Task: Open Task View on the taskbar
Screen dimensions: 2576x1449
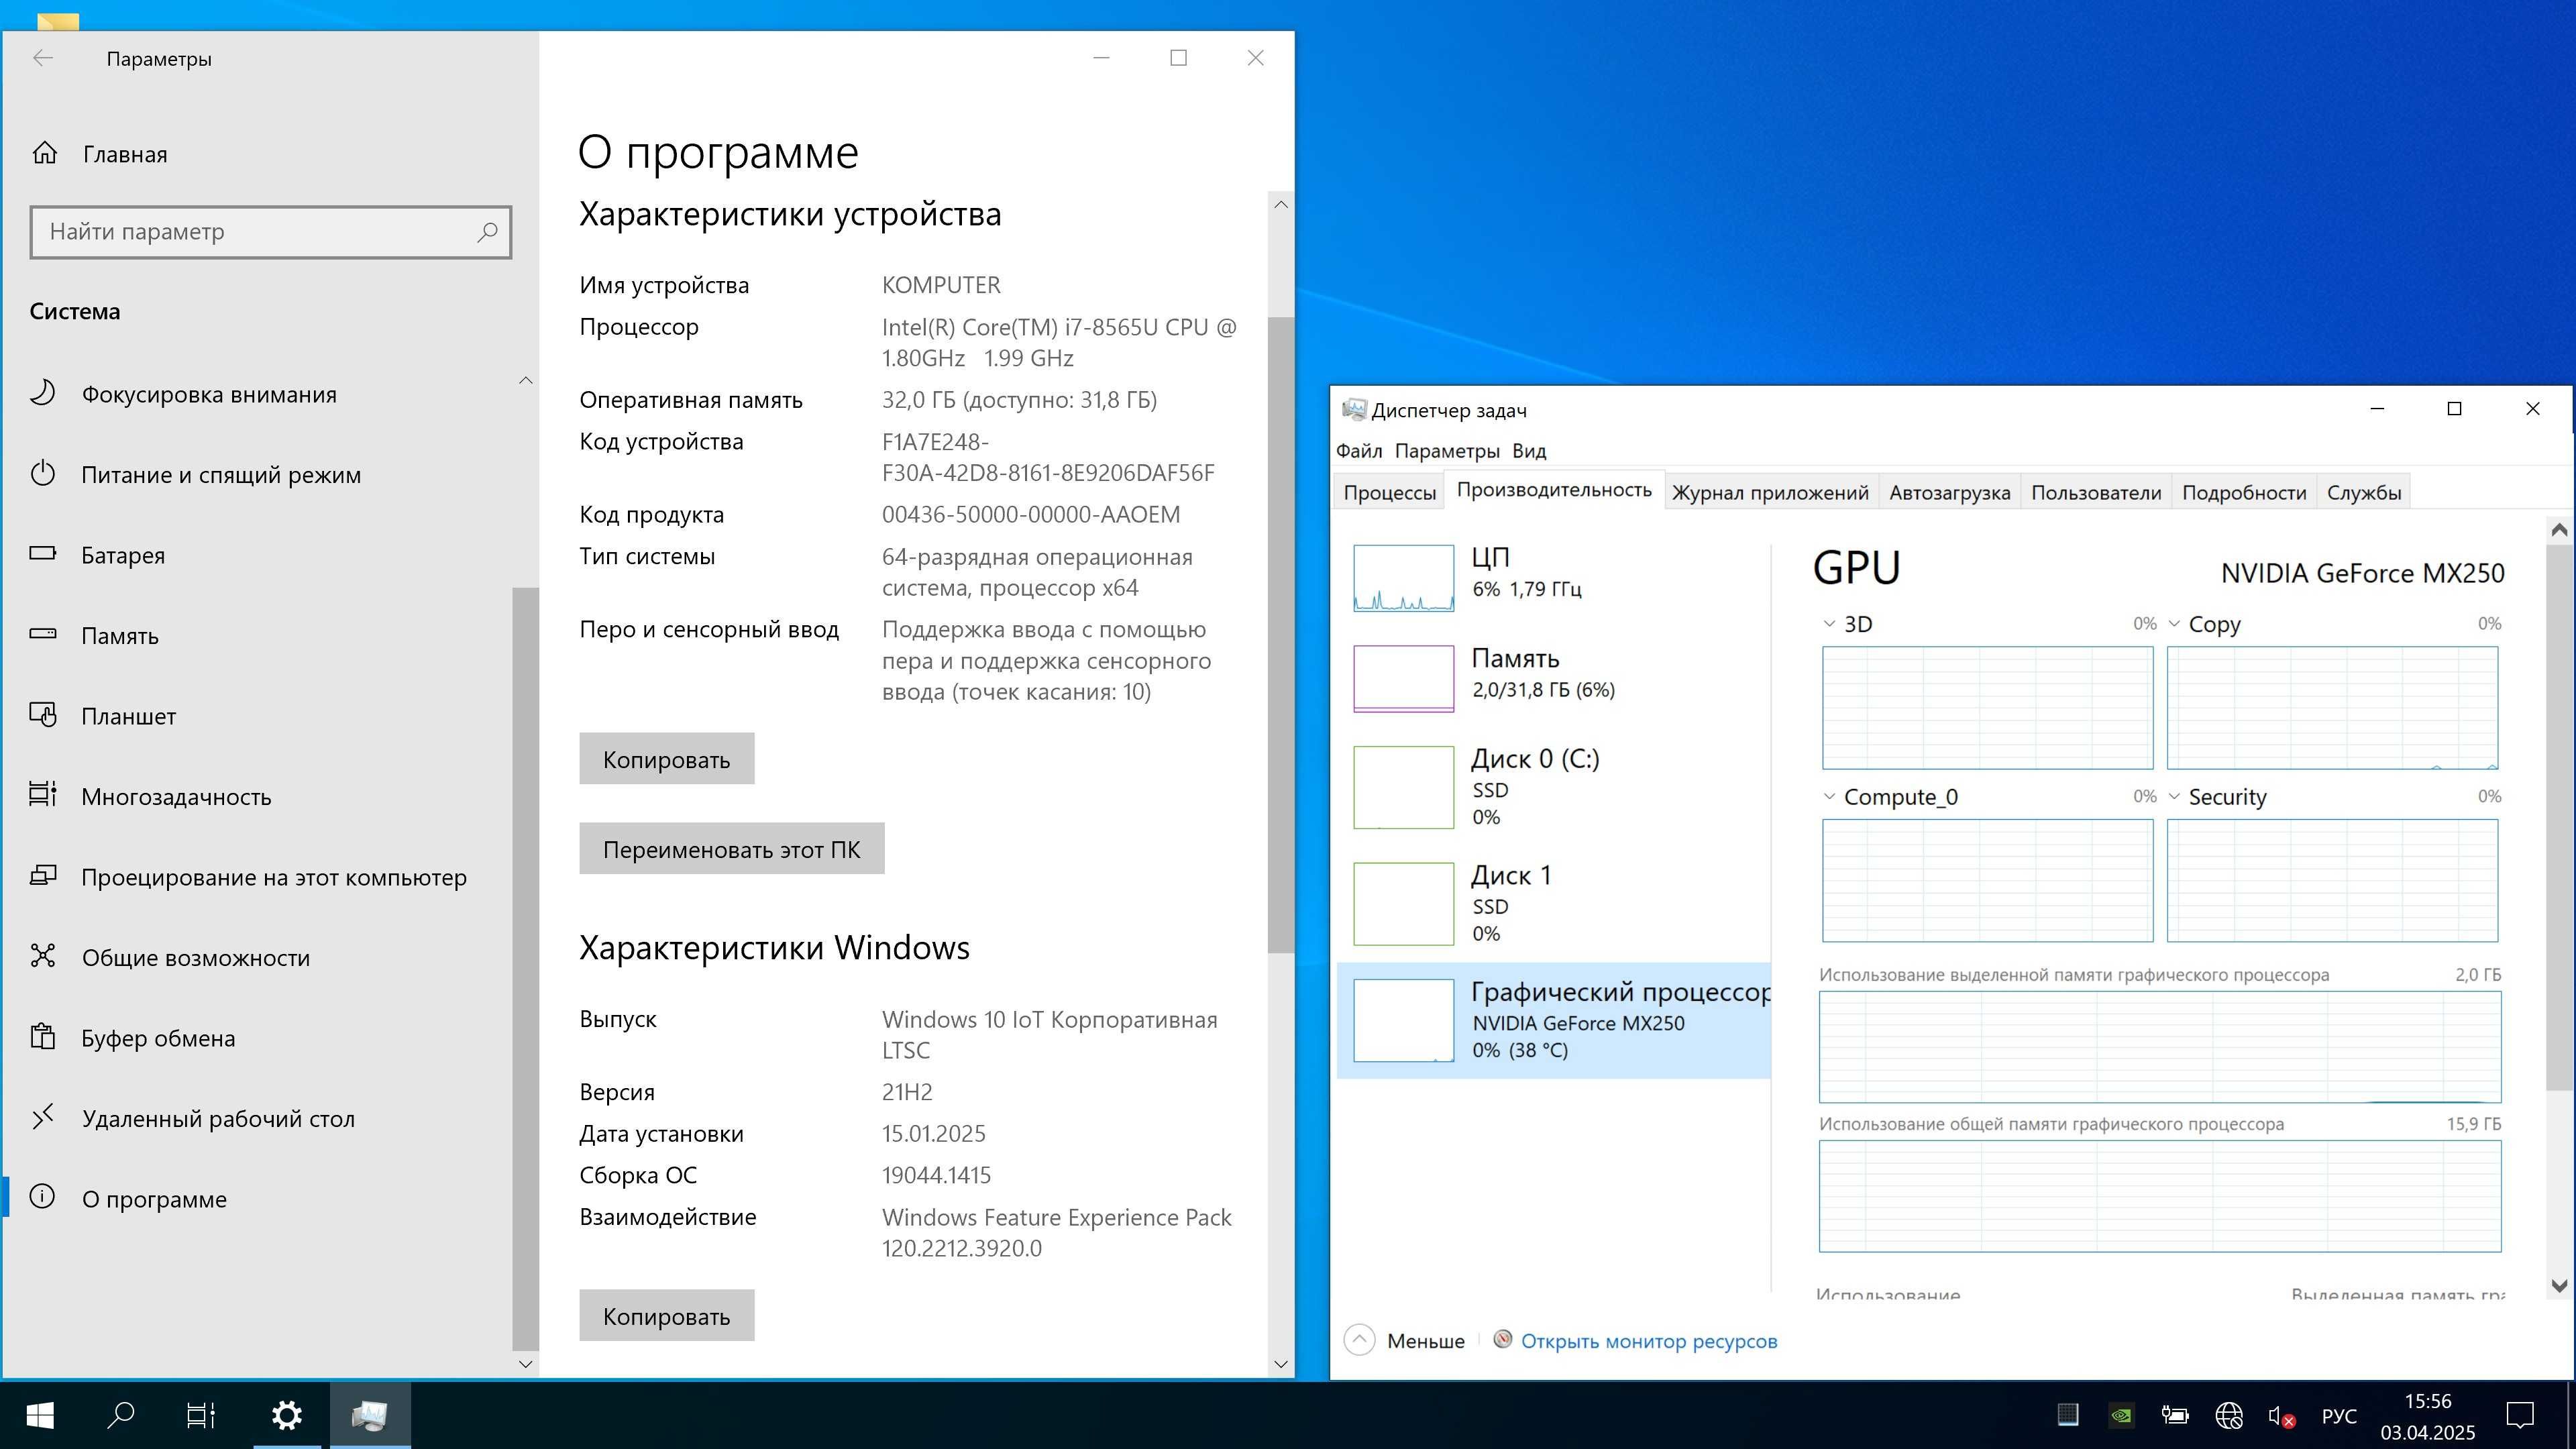Action: coord(201,1415)
